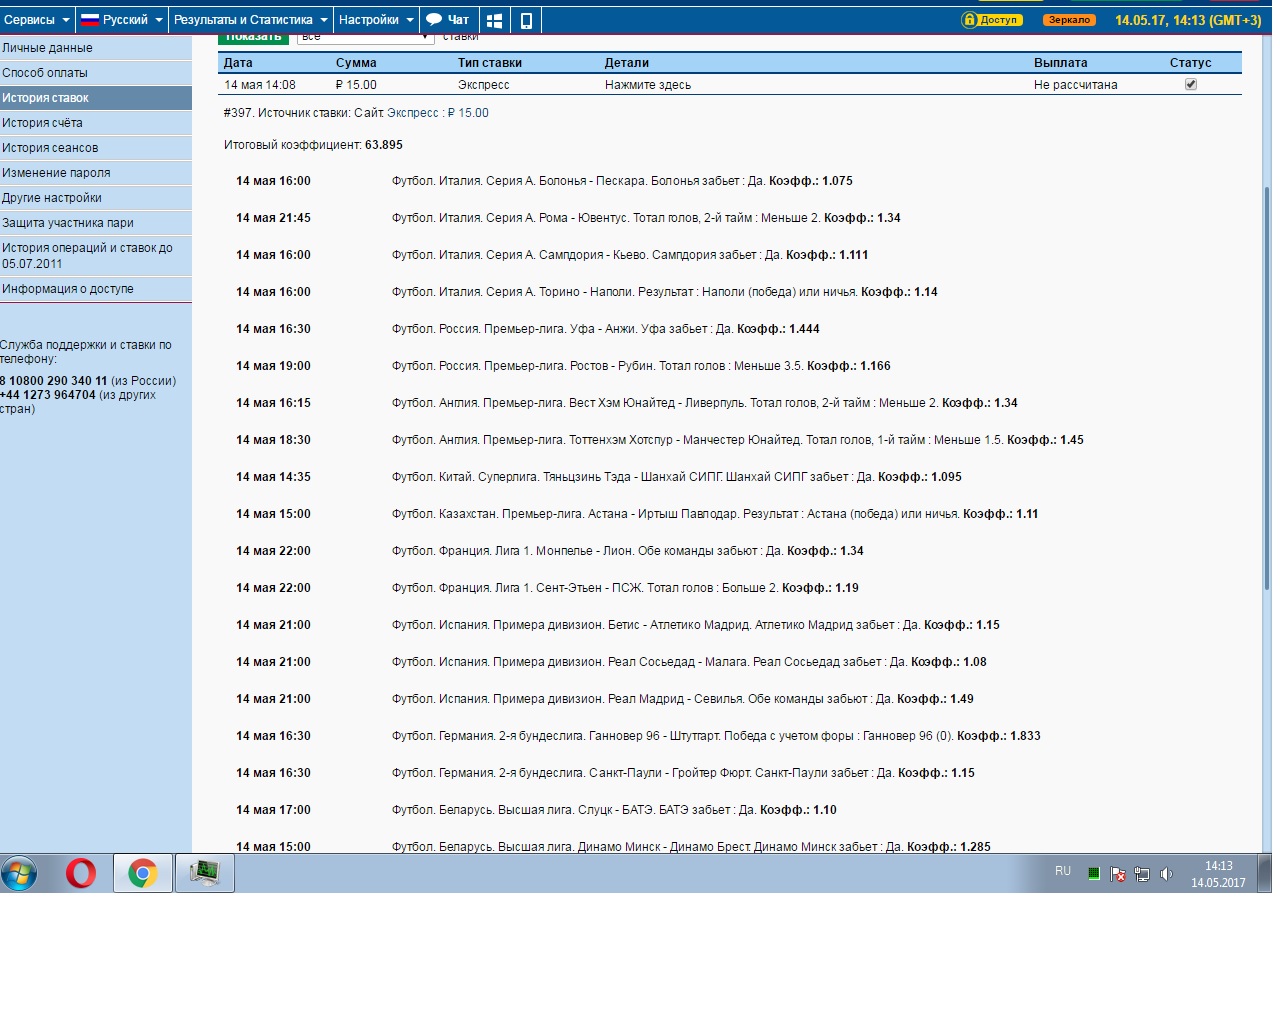The height and width of the screenshot is (1024, 1280).
Task: Click the Экспресс bet source link
Action: 412,113
